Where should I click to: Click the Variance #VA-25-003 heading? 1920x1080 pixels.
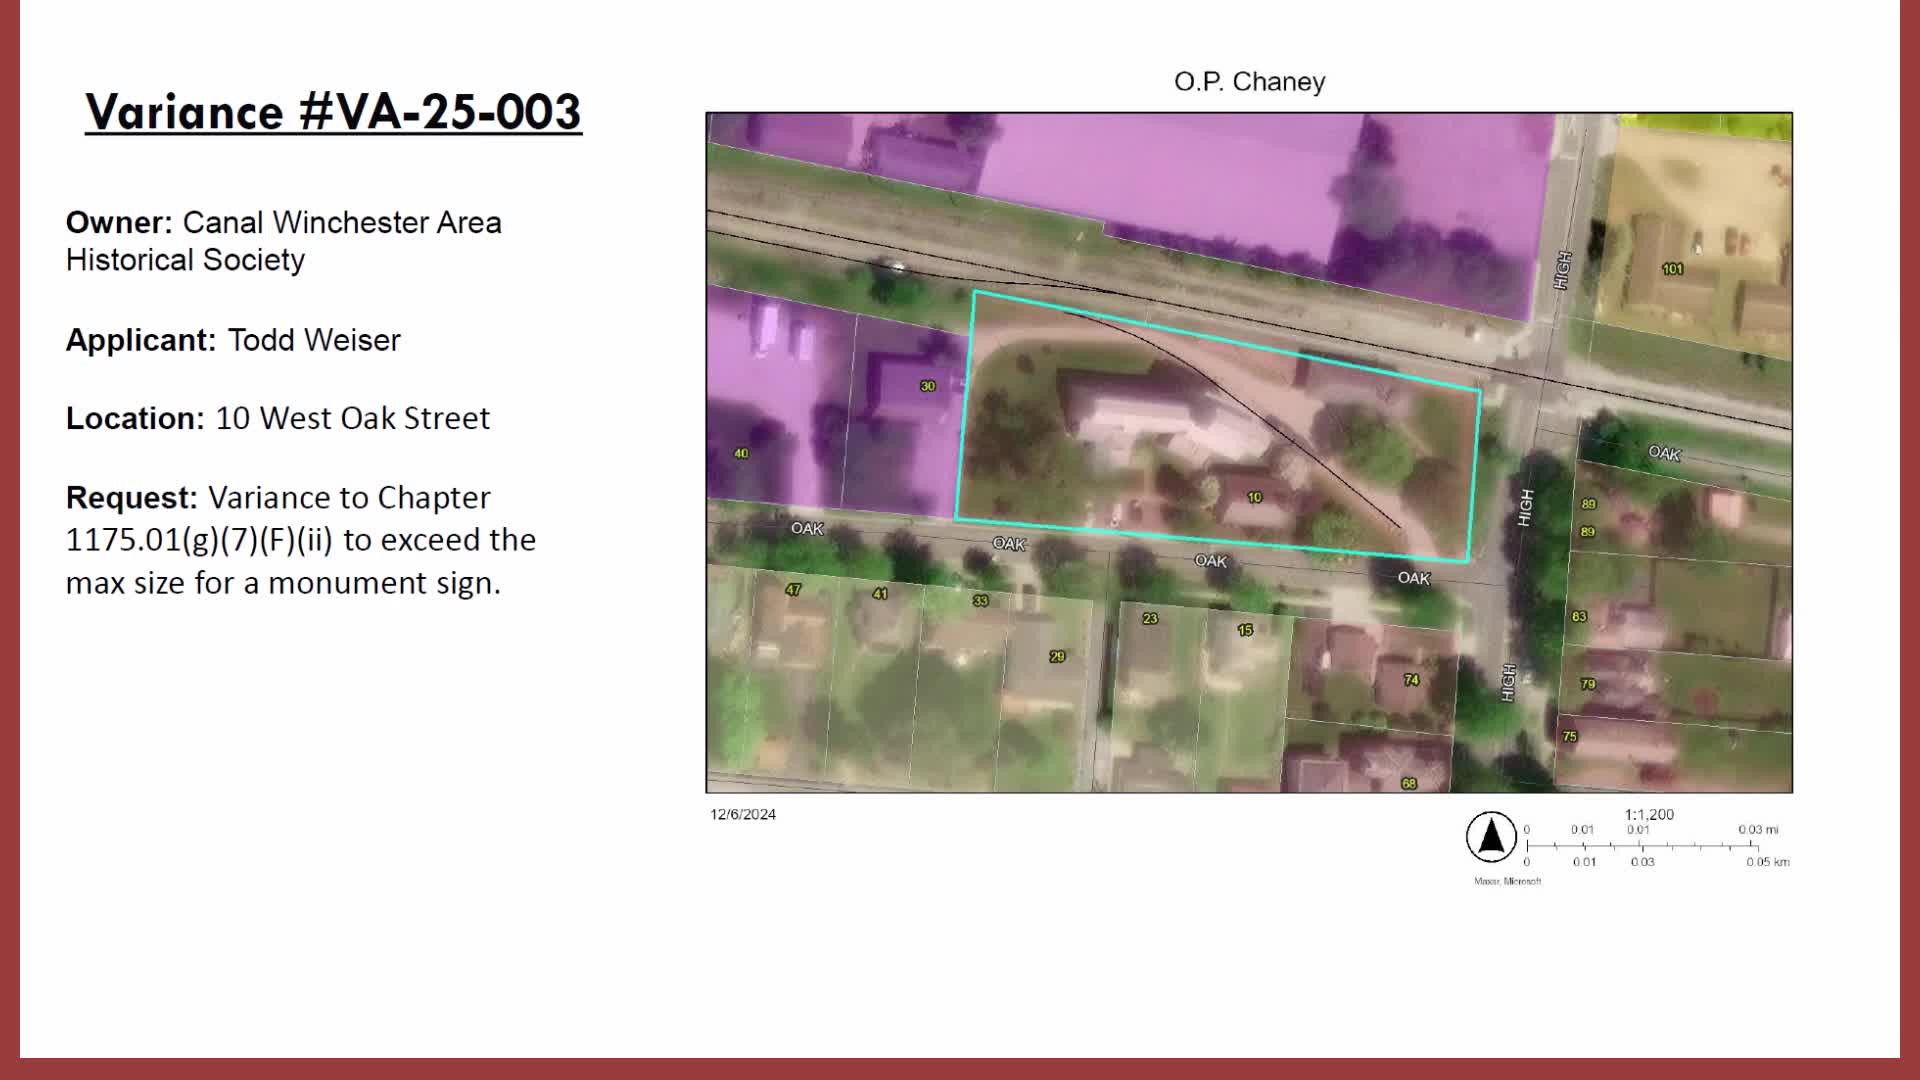(333, 112)
